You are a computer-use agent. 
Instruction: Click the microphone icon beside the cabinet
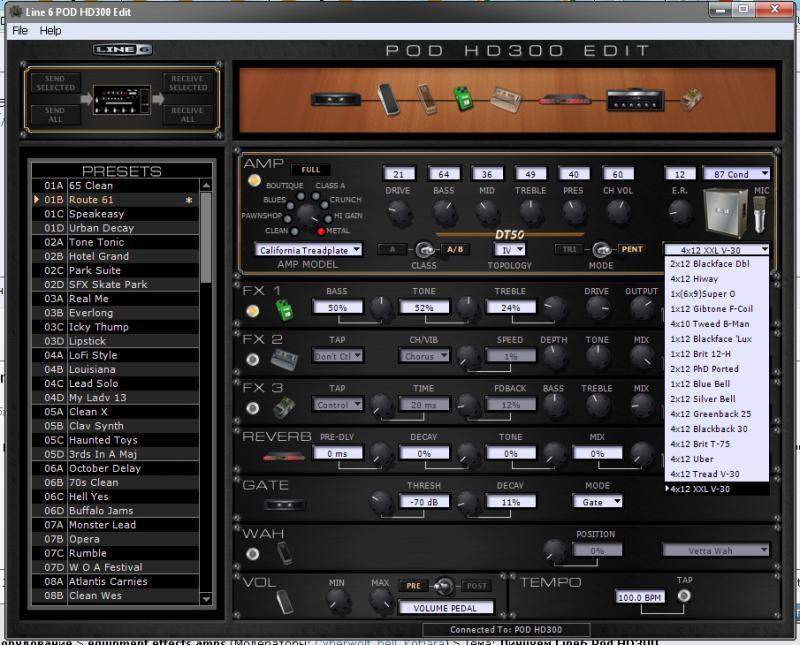tap(757, 214)
